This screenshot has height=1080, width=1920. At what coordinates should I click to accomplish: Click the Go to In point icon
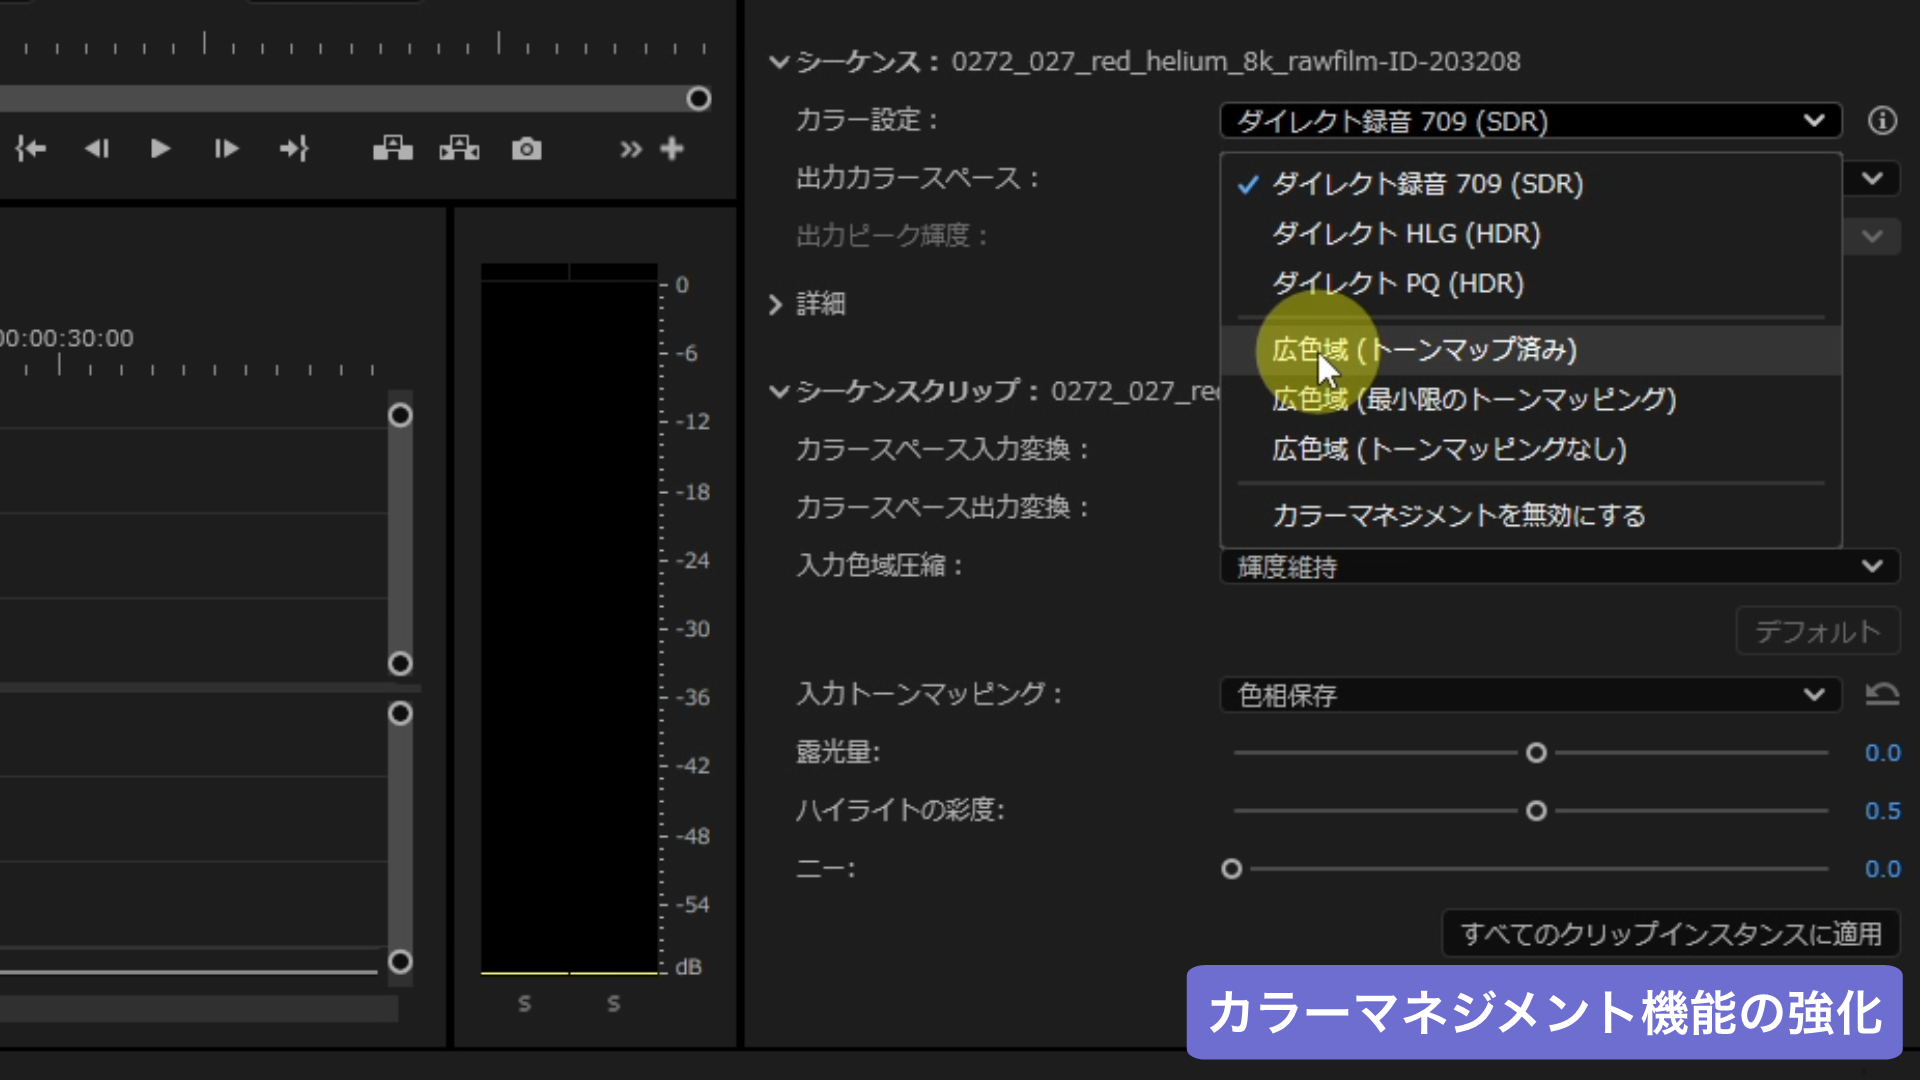(x=31, y=149)
